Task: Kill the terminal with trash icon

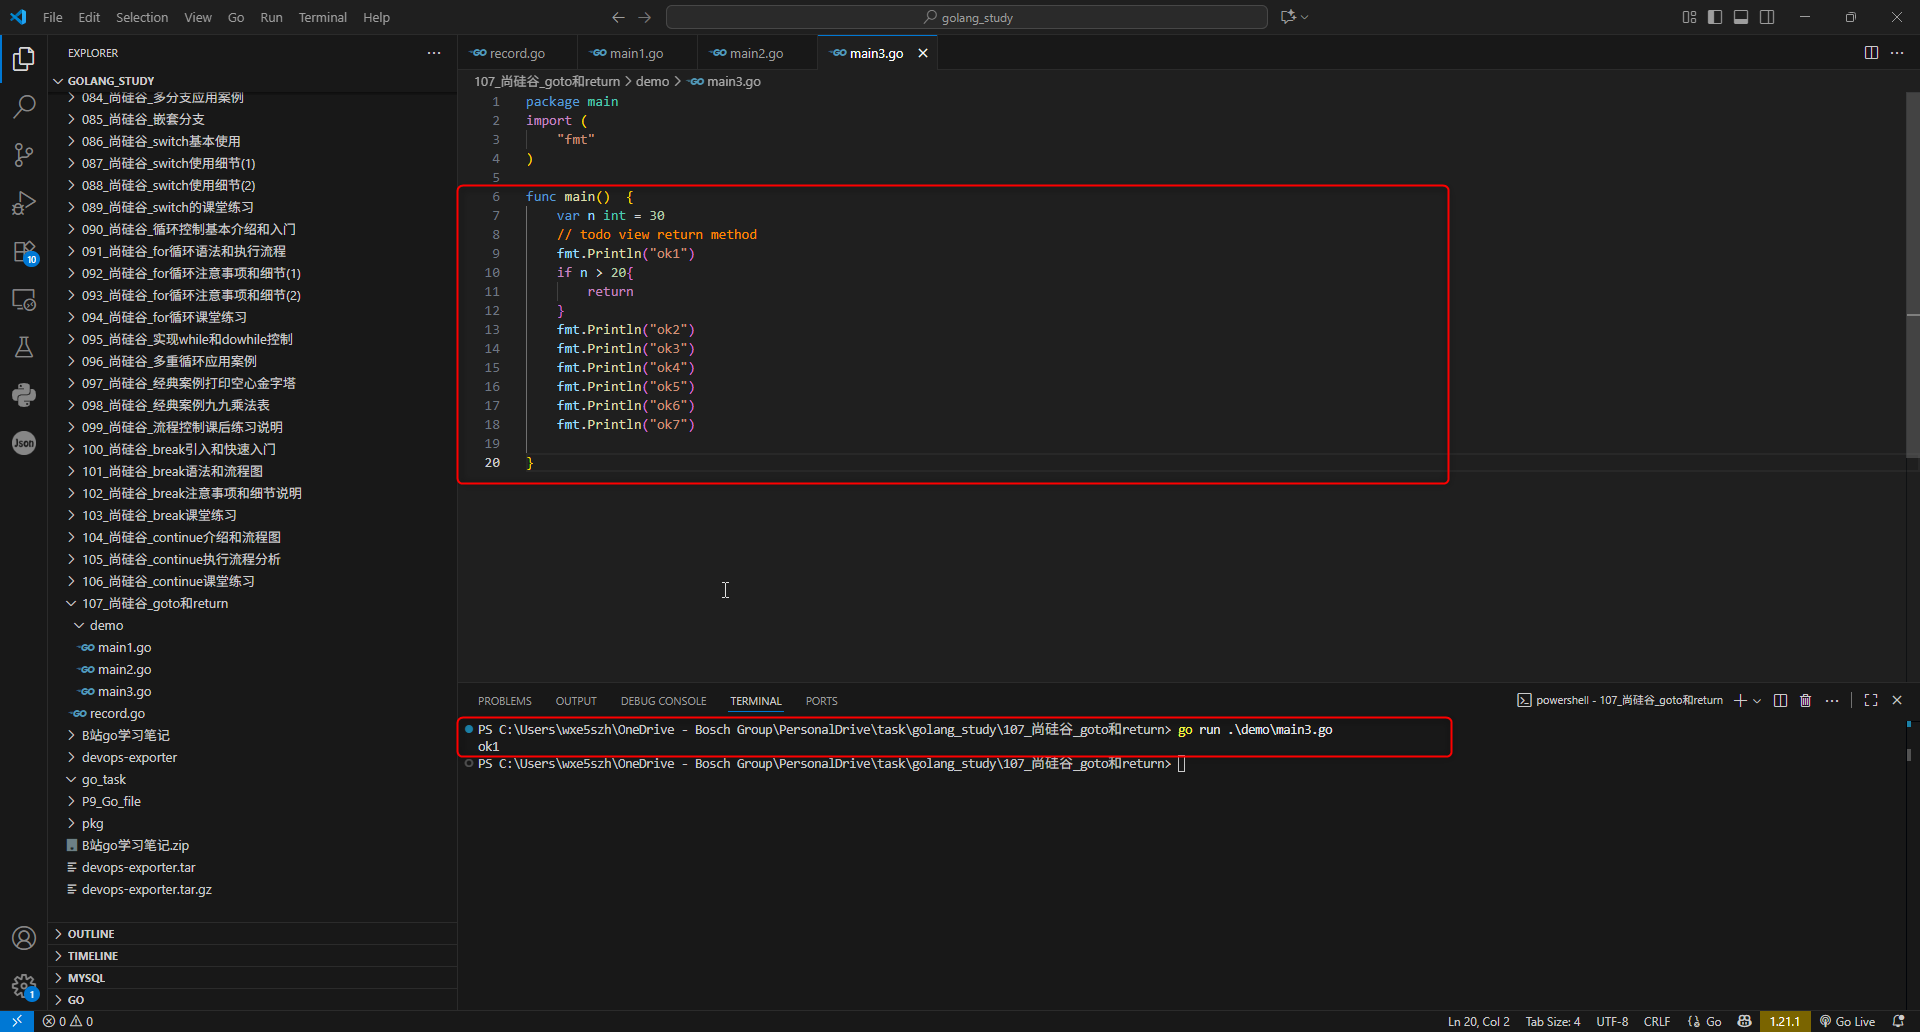Action: (x=1806, y=701)
